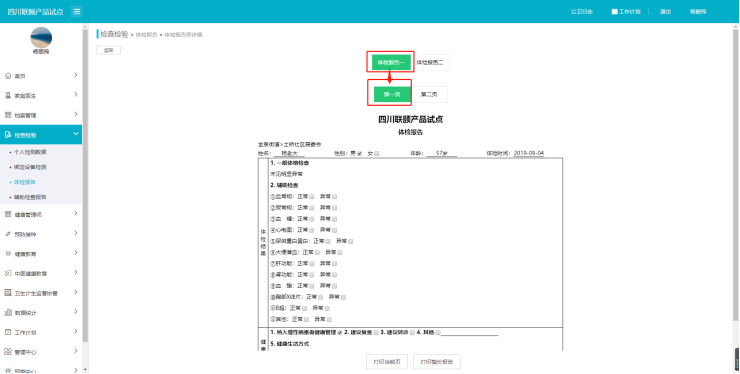Check 大便潜血 异常 checkbox

[x=340, y=253]
